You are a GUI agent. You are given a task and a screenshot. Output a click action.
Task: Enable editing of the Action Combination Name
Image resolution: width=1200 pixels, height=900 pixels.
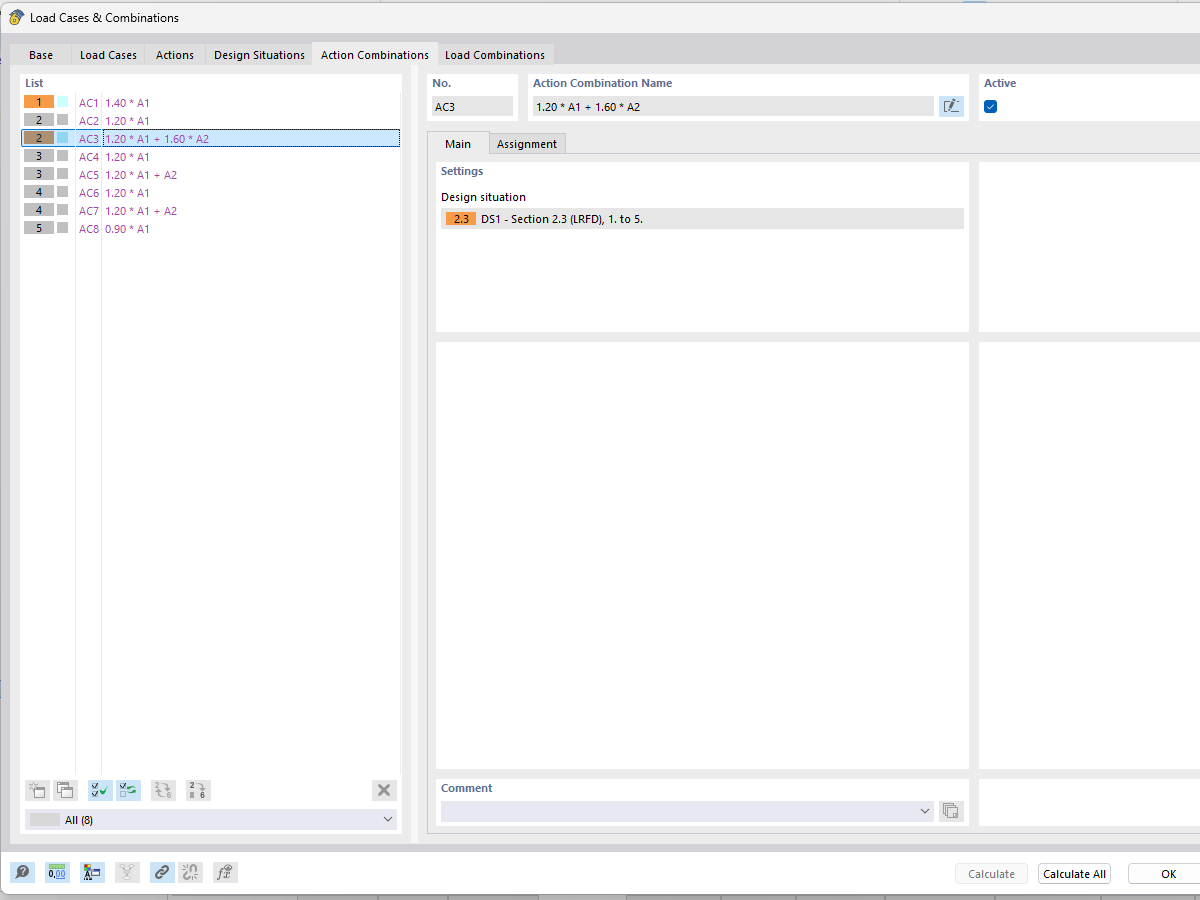pos(951,106)
